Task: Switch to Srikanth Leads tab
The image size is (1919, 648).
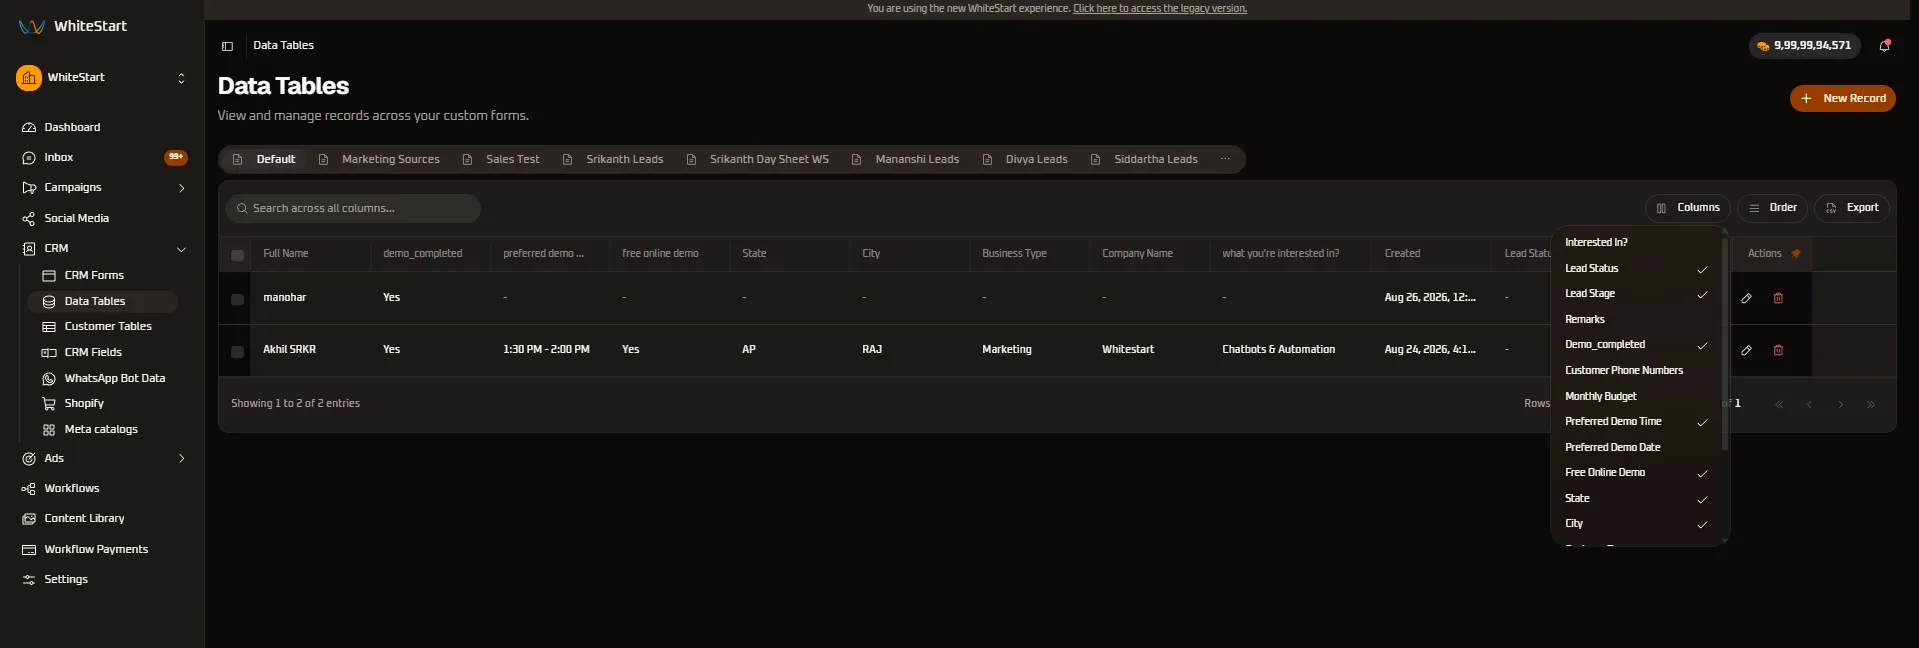Action: 614,159
